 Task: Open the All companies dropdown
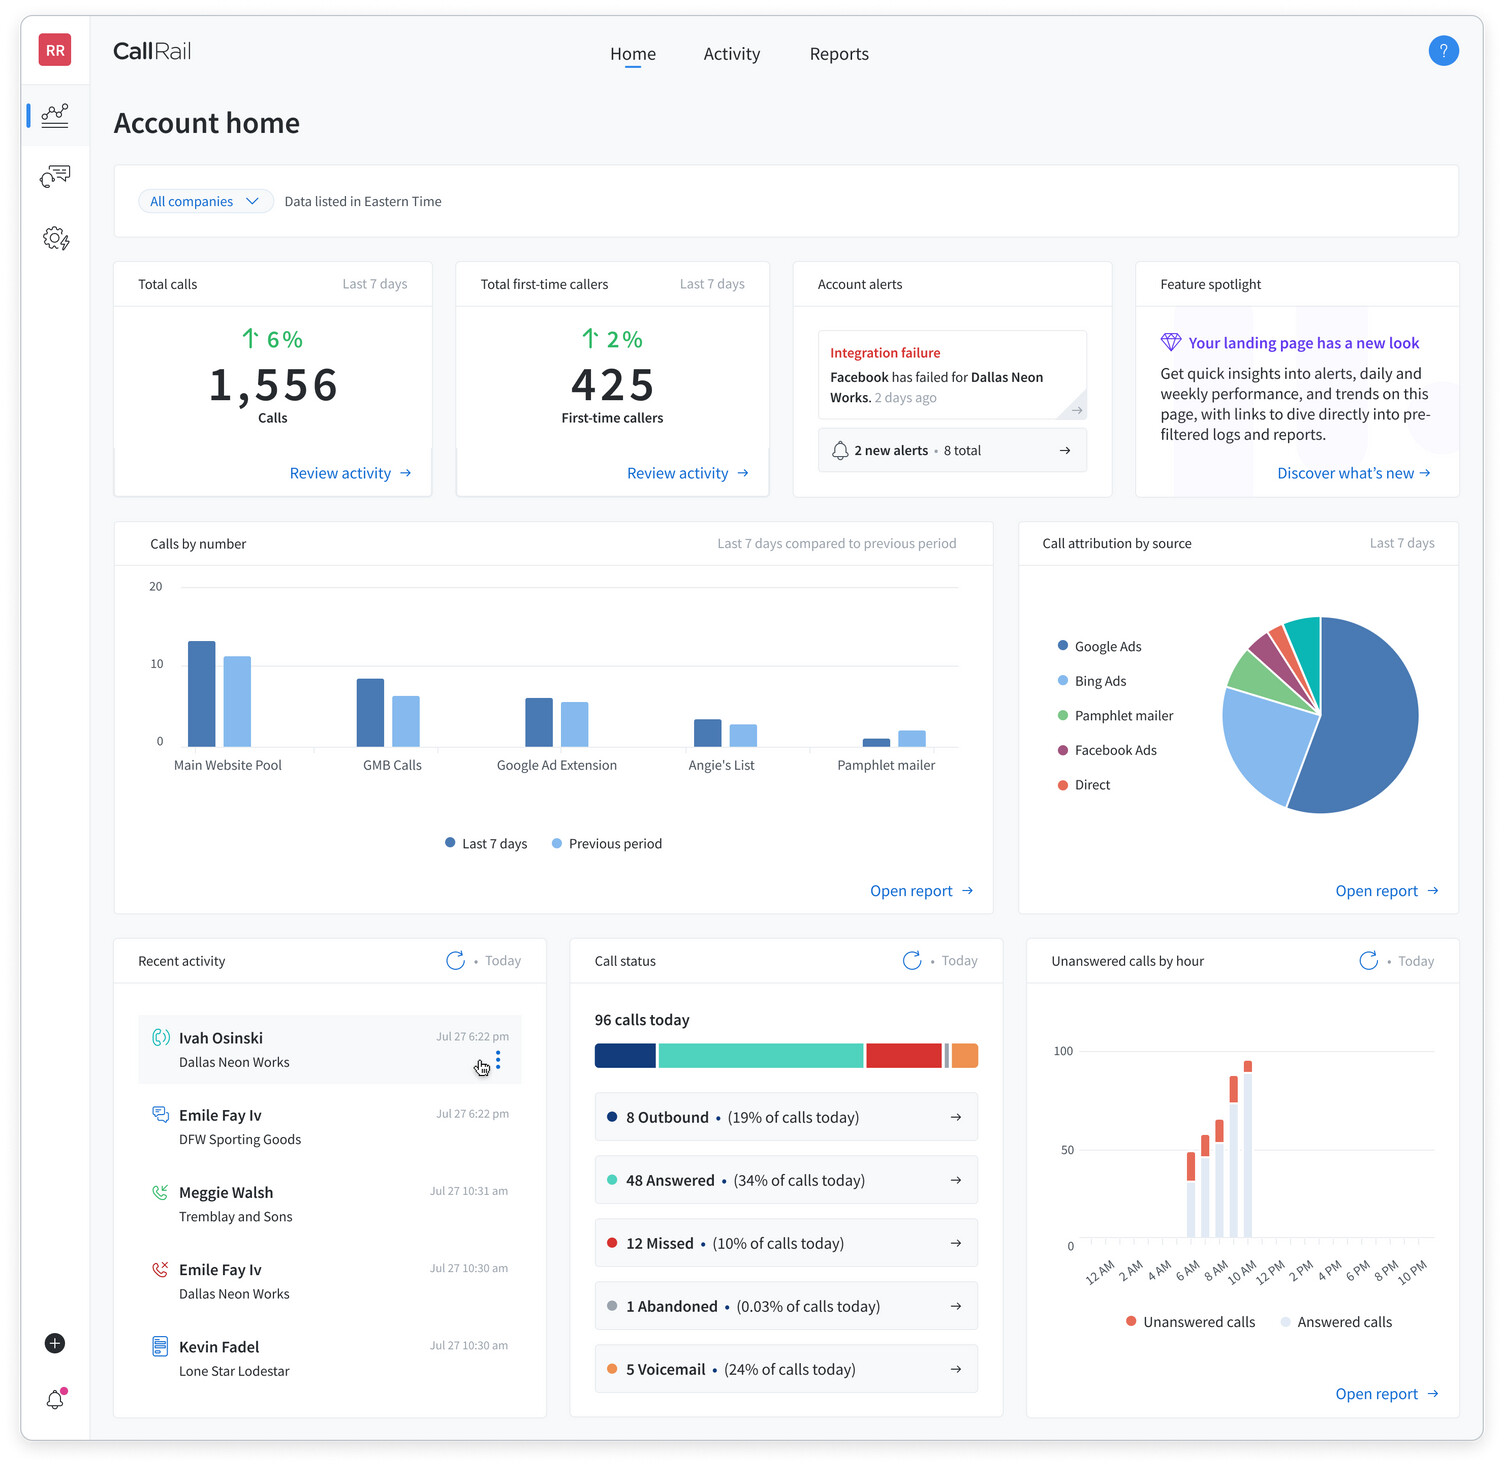(205, 201)
